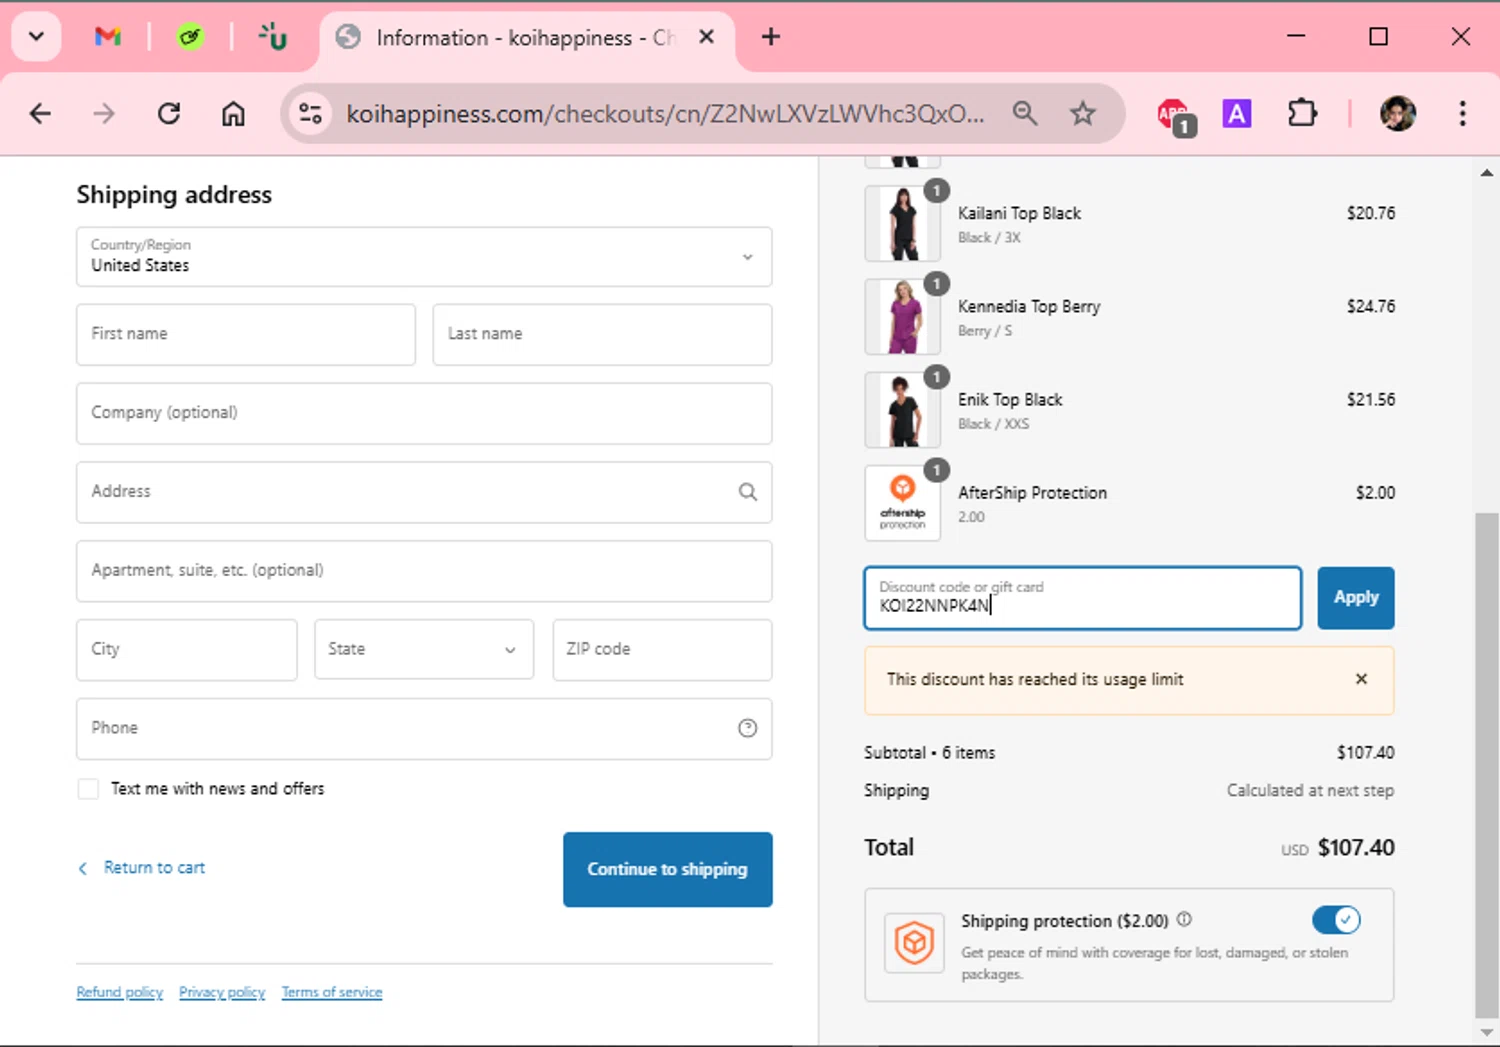The image size is (1500, 1047).
Task: Click Continue to shipping button
Action: tap(667, 869)
